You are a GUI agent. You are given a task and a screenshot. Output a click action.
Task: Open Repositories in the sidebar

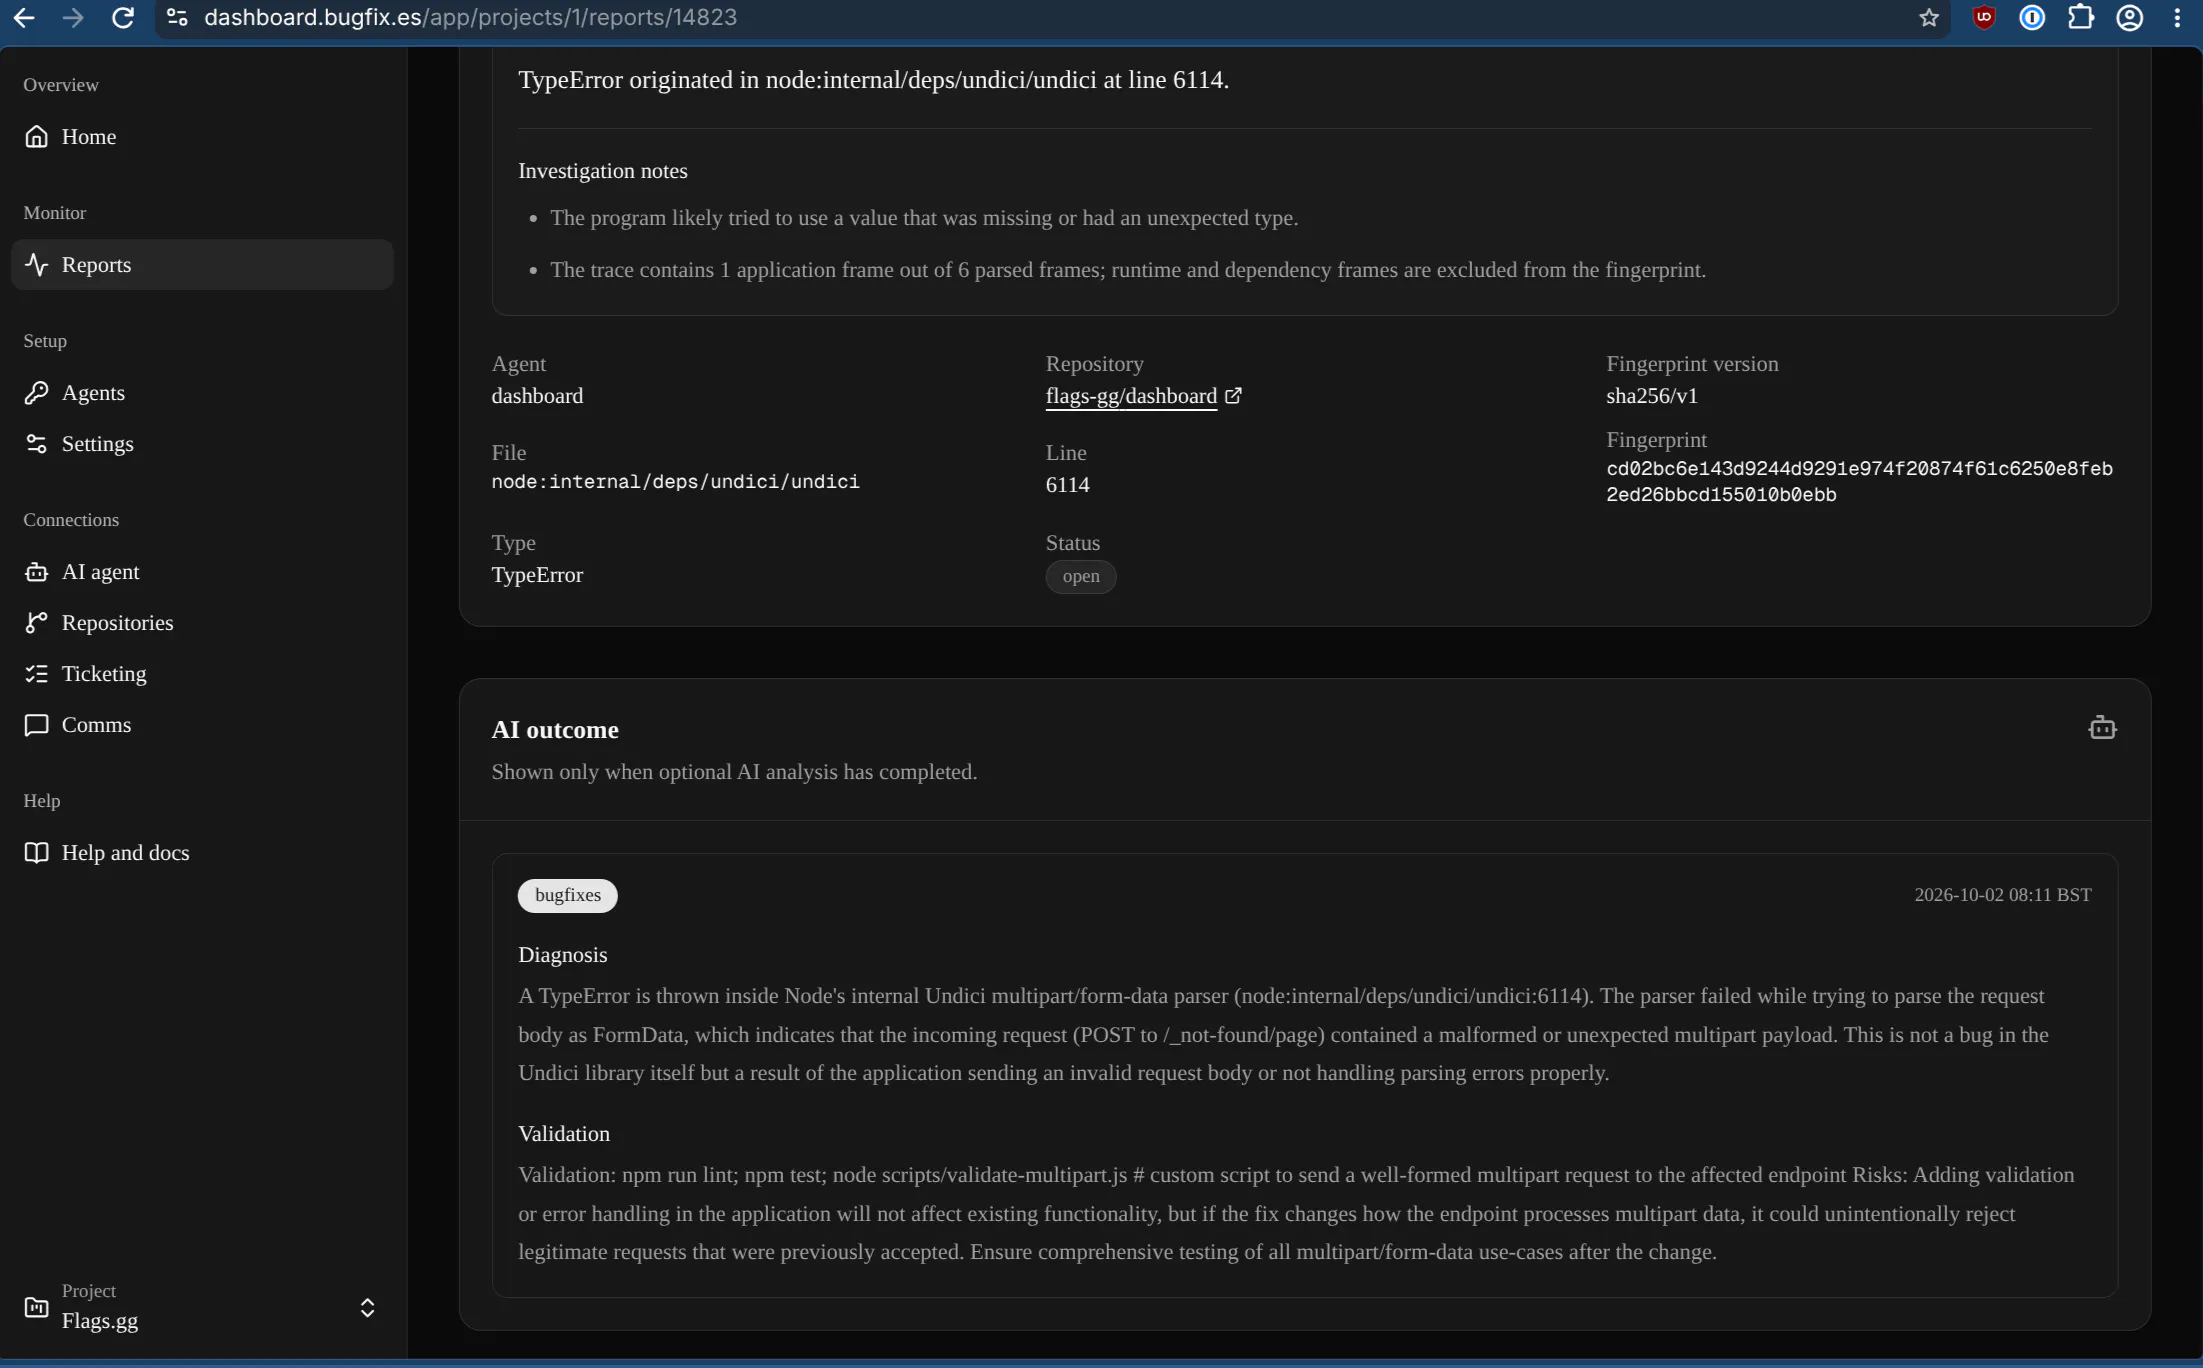202,622
